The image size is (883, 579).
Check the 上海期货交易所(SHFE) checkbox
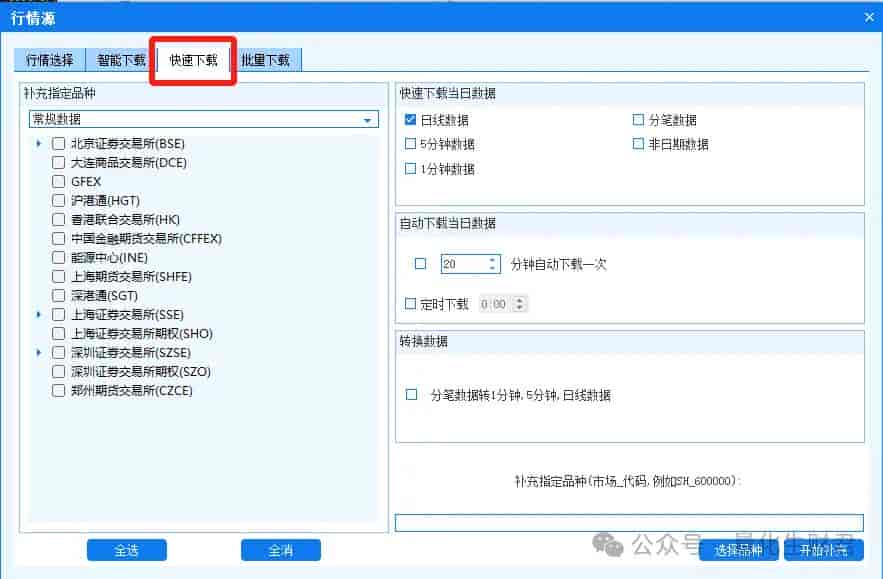coord(58,277)
